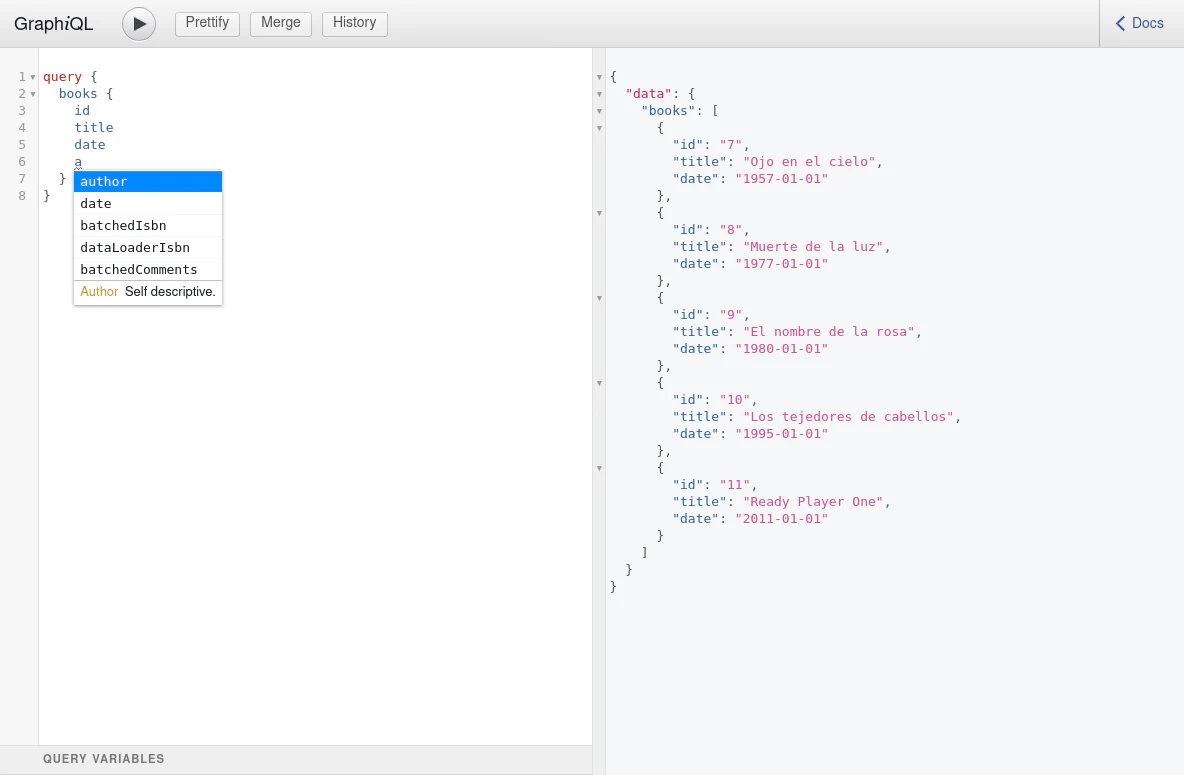Collapse the query block fold arrow on line 1
This screenshot has height=775, width=1184.
[33, 77]
